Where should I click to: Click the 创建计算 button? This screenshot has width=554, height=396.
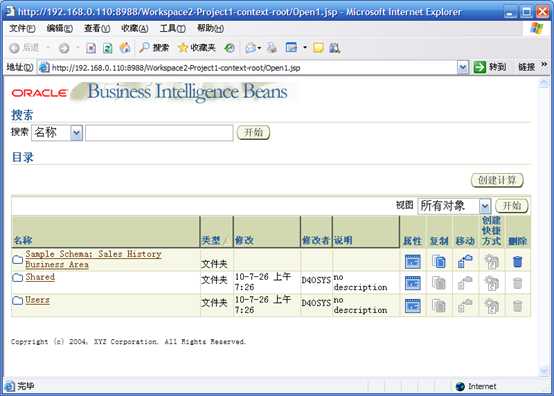[497, 181]
